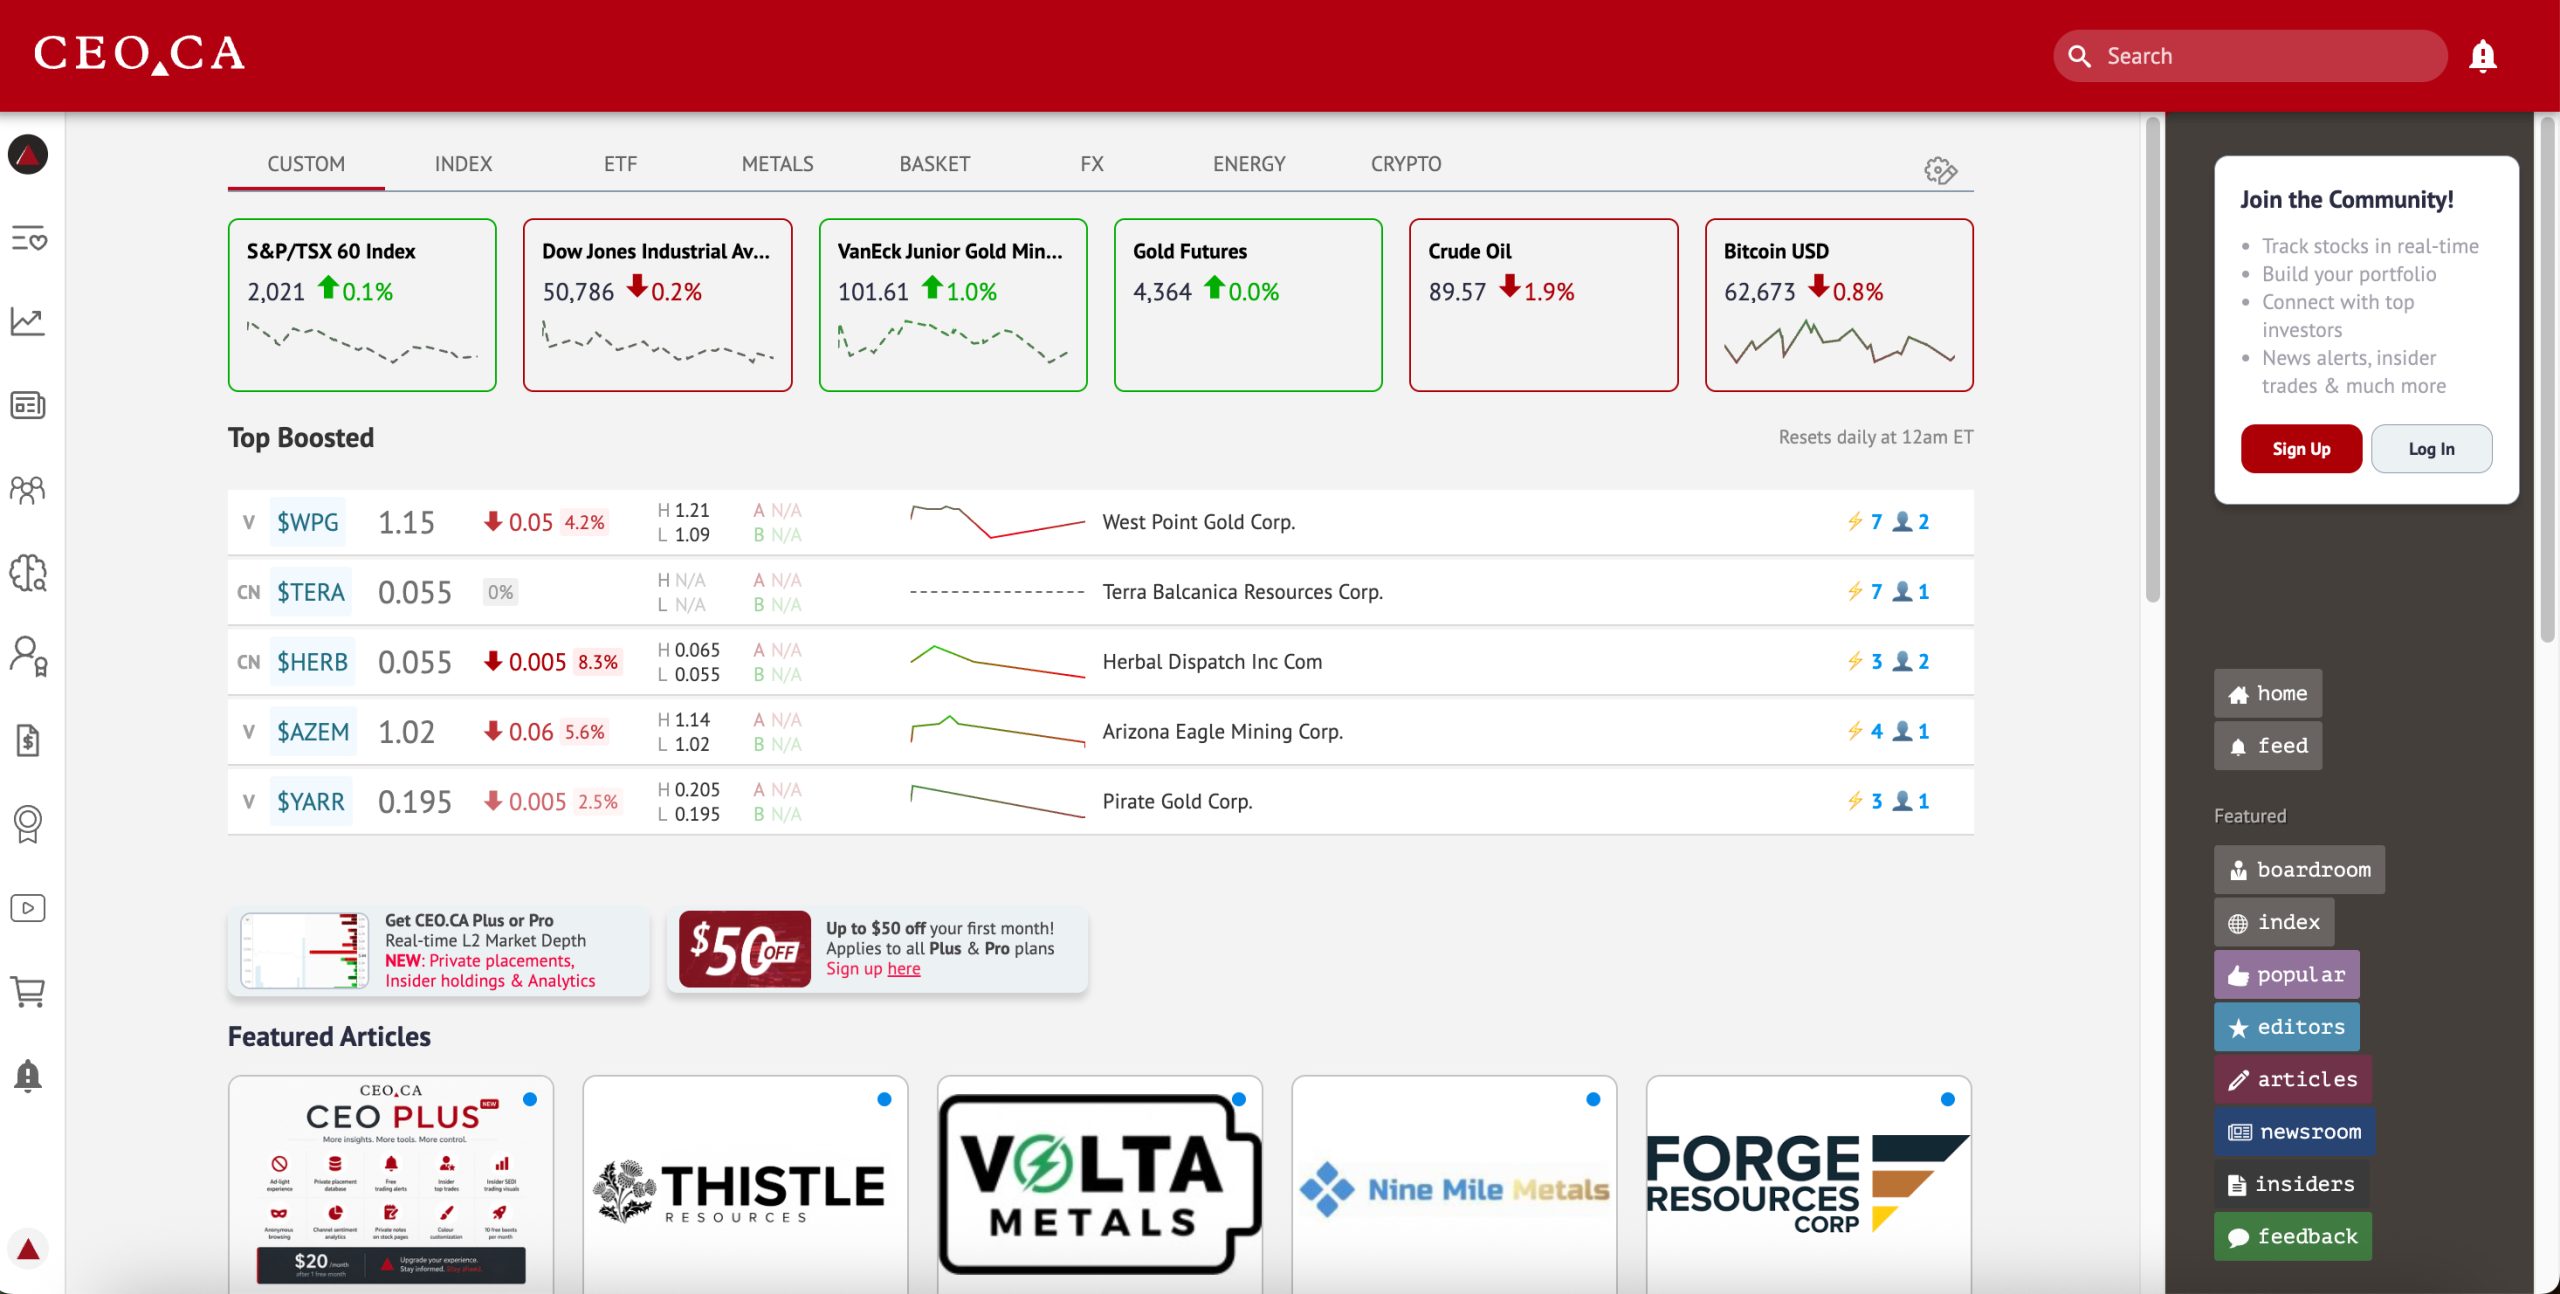
Task: Open the chart trends sidebar icon
Action: point(28,322)
